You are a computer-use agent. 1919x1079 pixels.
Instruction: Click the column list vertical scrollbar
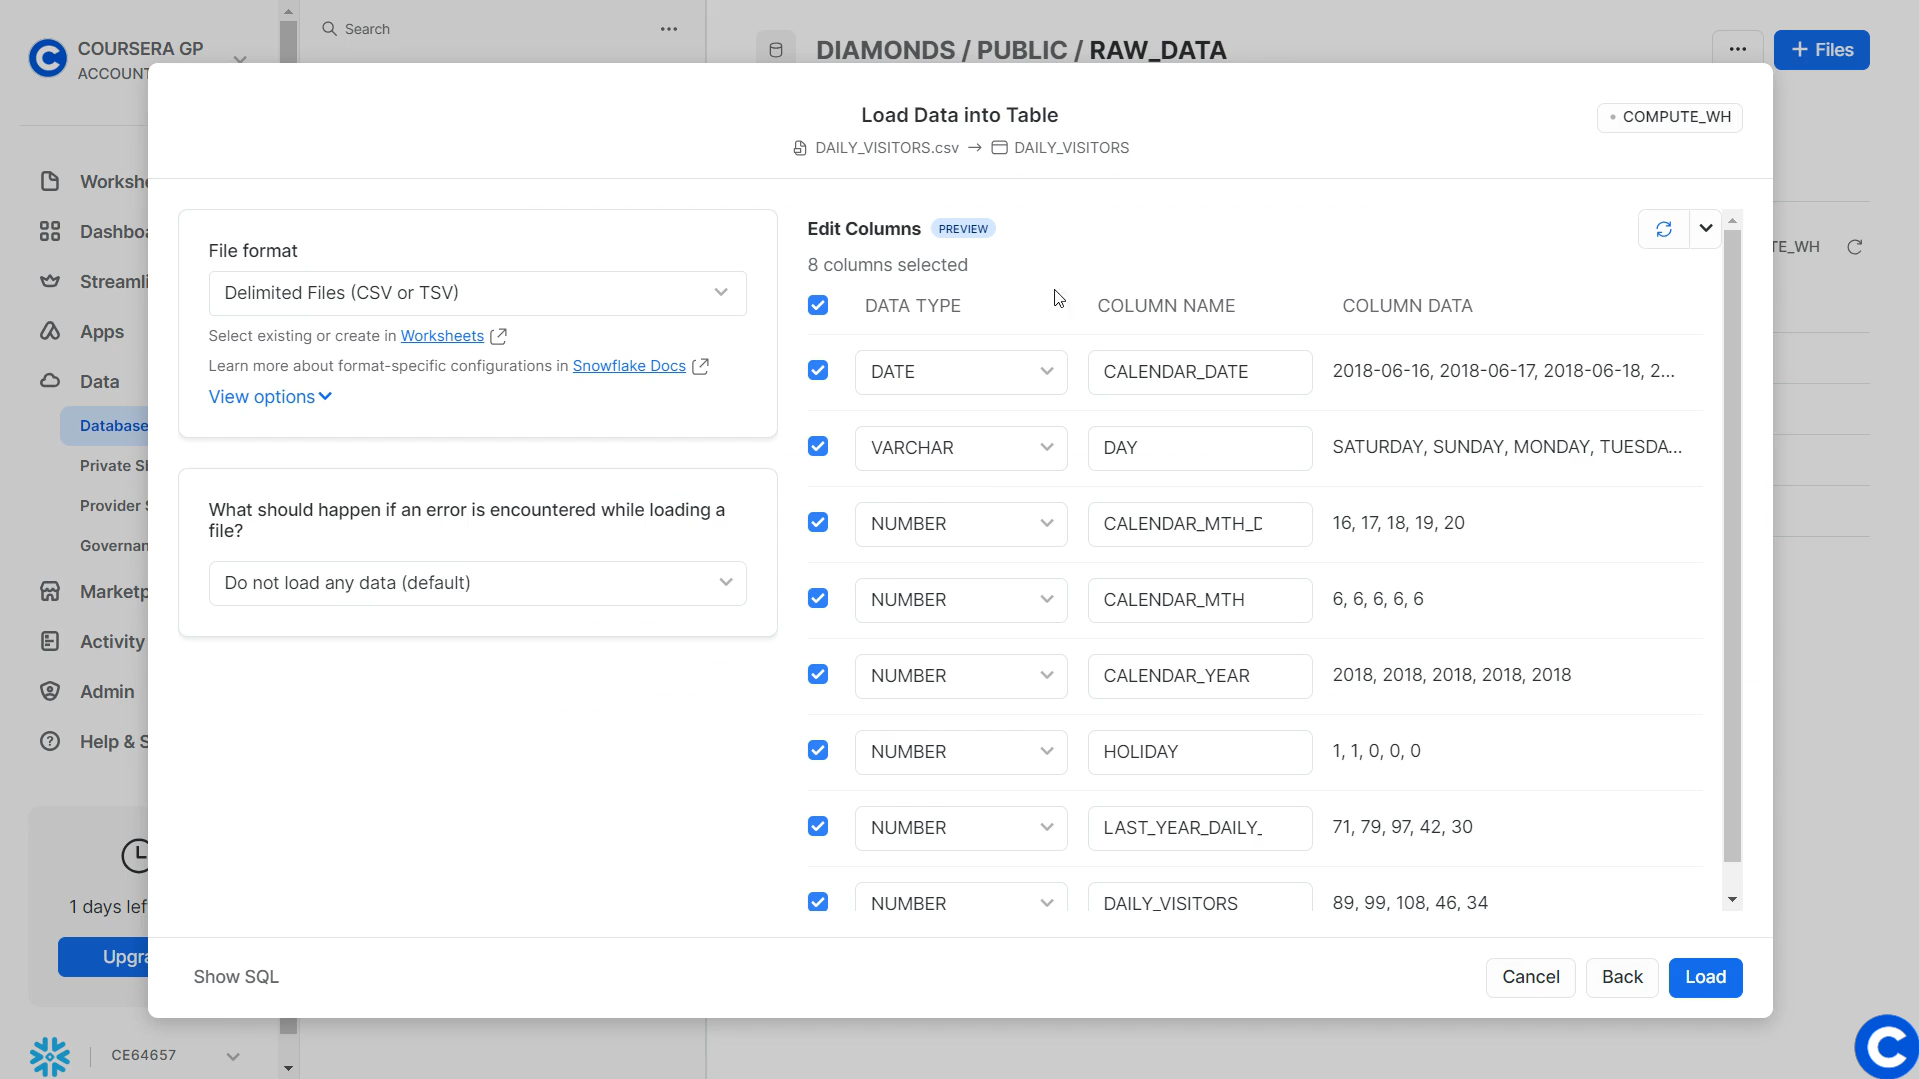coord(1732,545)
